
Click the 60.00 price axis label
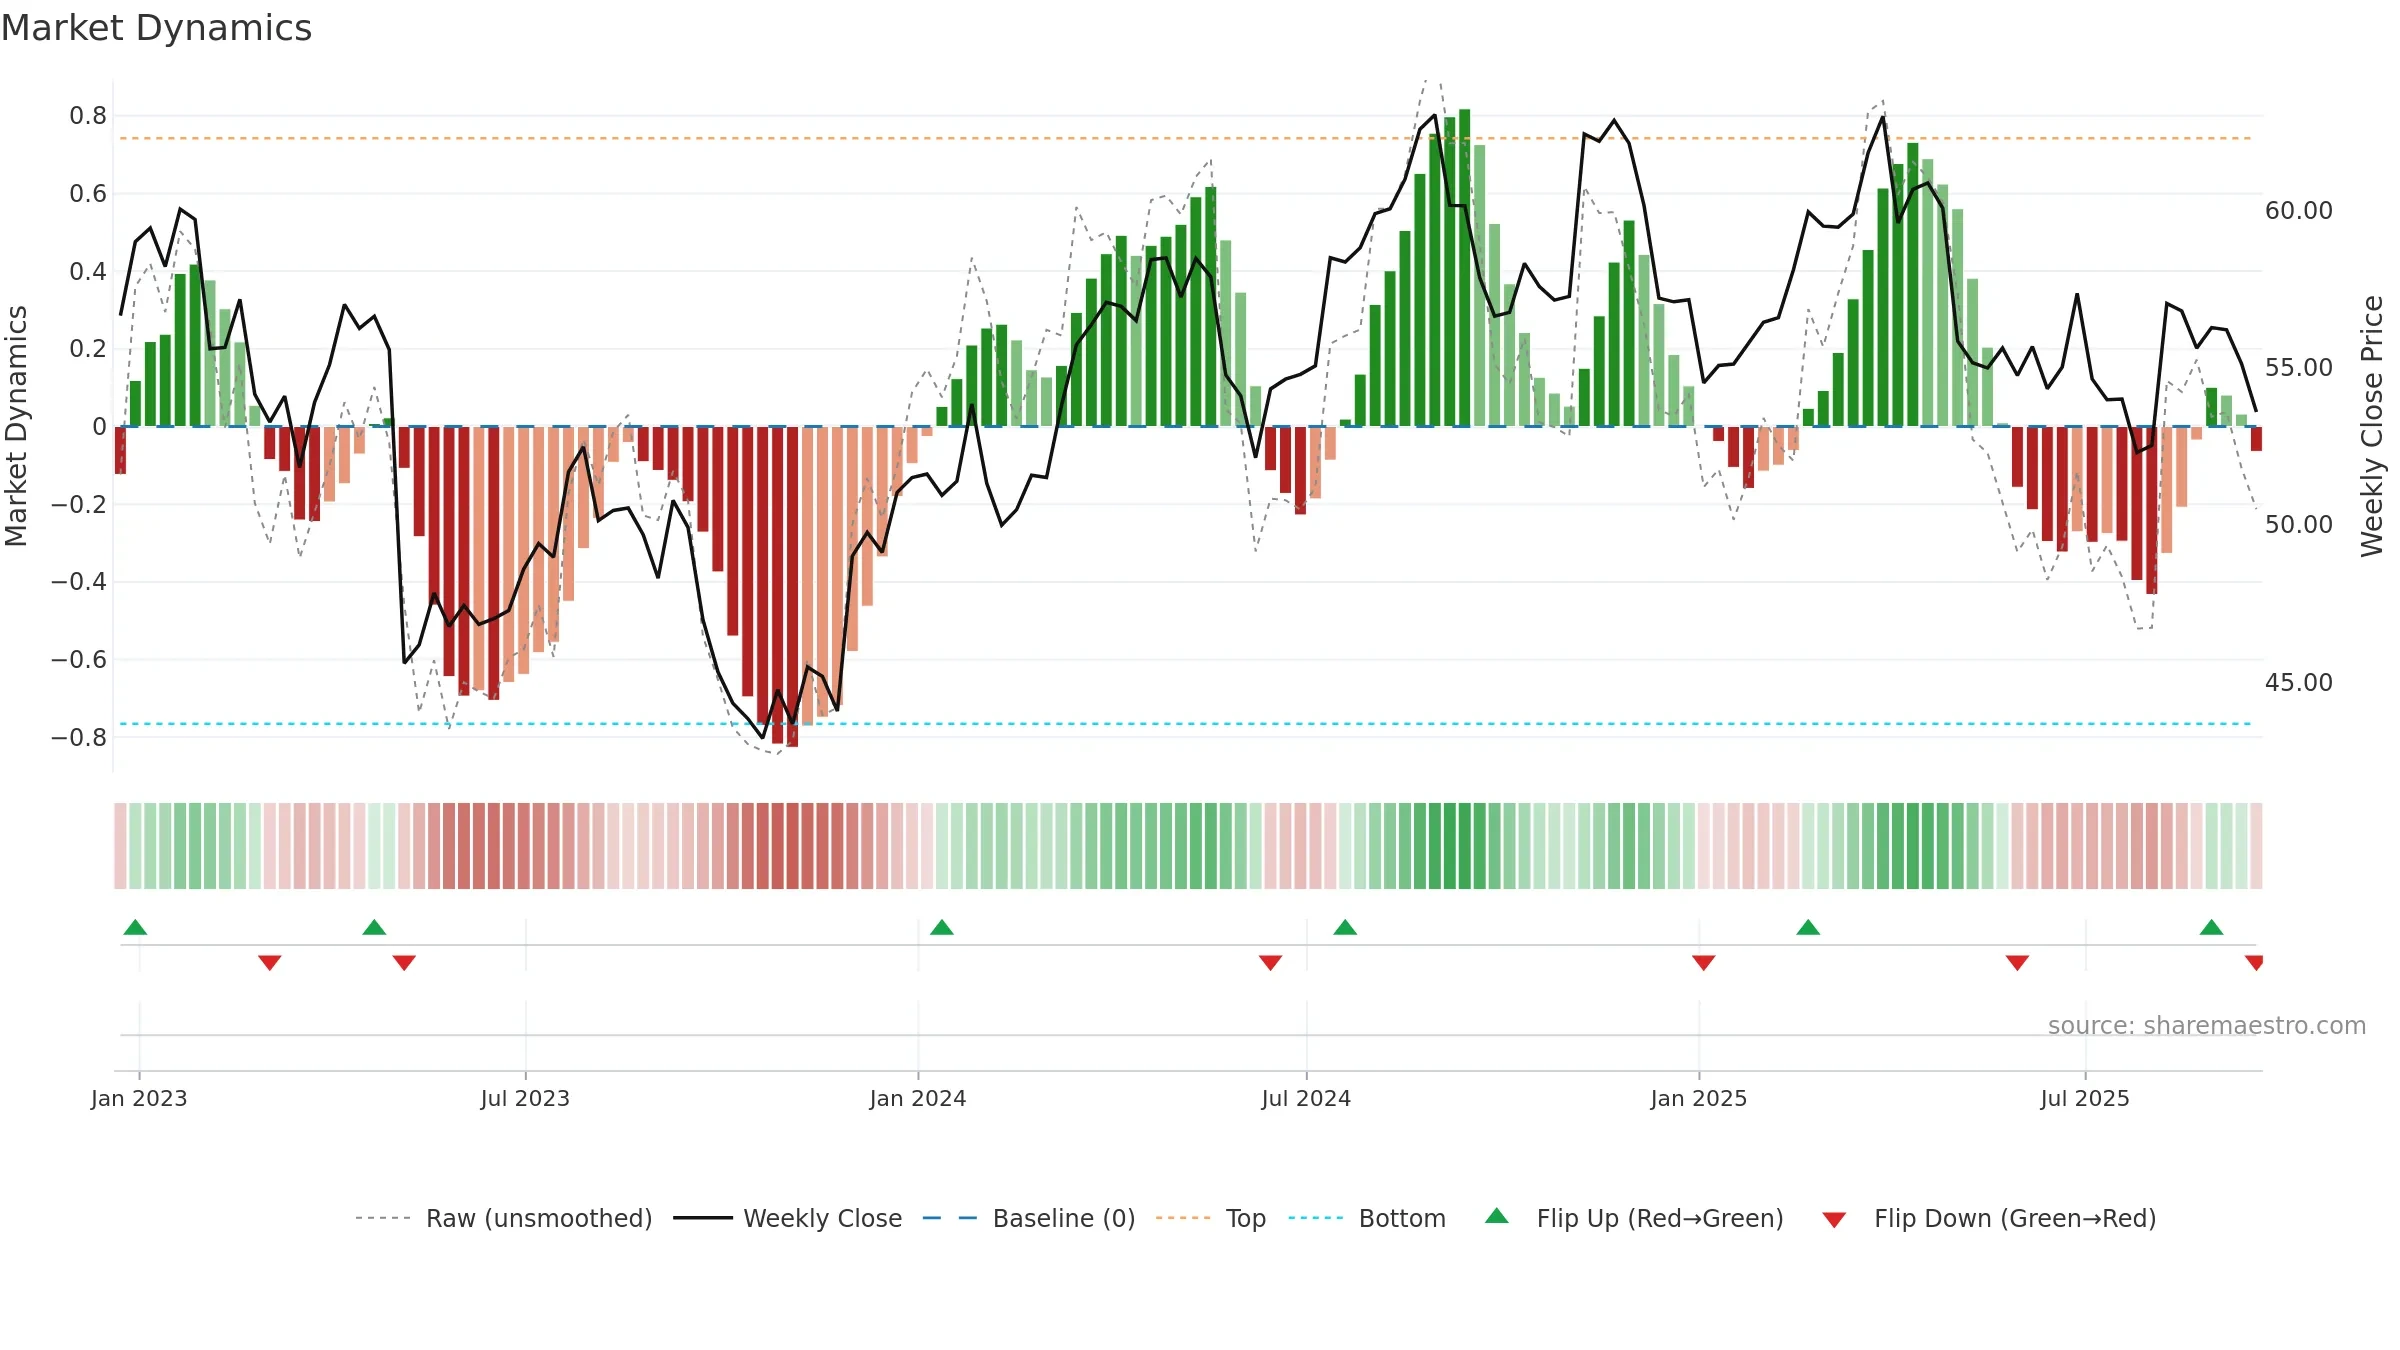coord(2299,211)
